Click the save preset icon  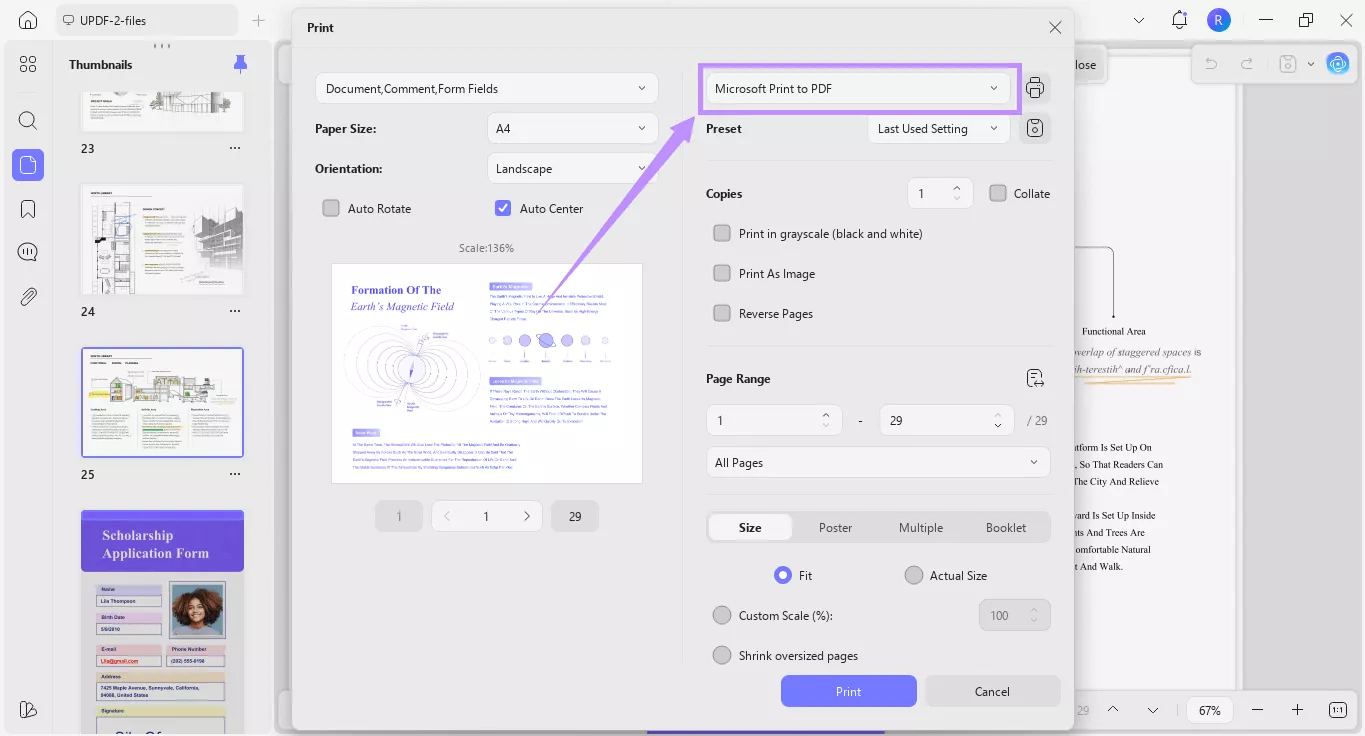1035,129
